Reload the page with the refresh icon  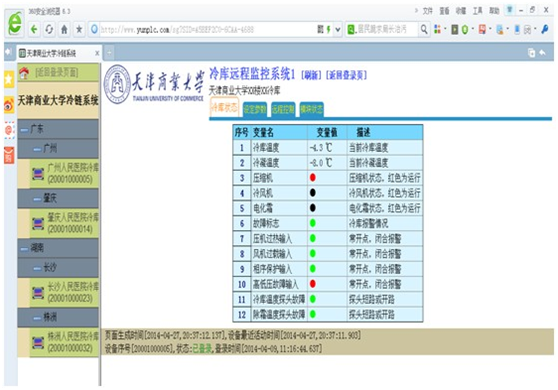49,29
